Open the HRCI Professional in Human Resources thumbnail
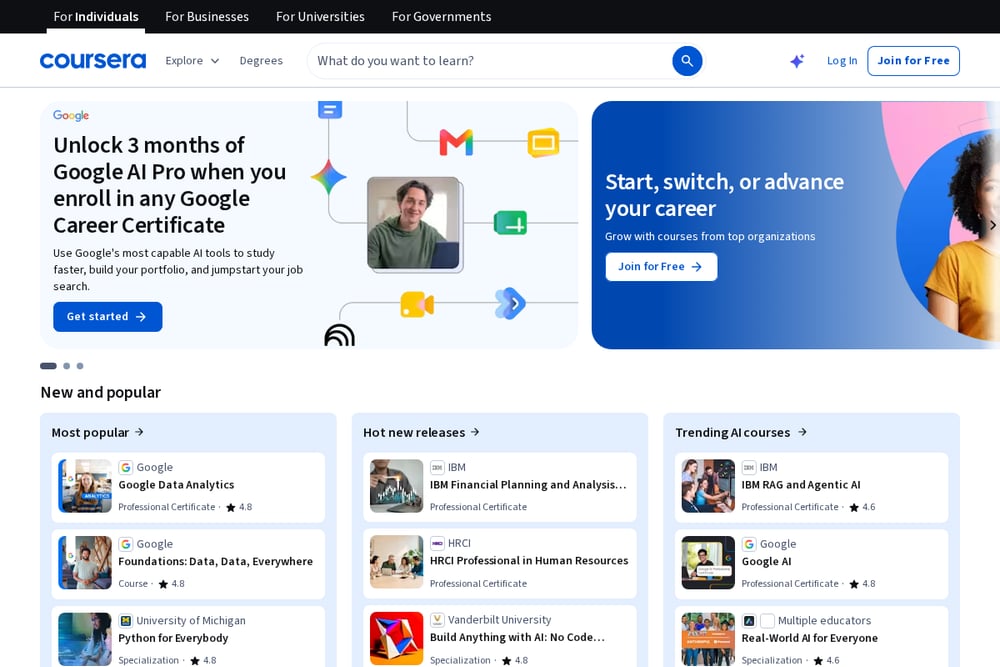Image resolution: width=1000 pixels, height=667 pixels. pos(396,562)
